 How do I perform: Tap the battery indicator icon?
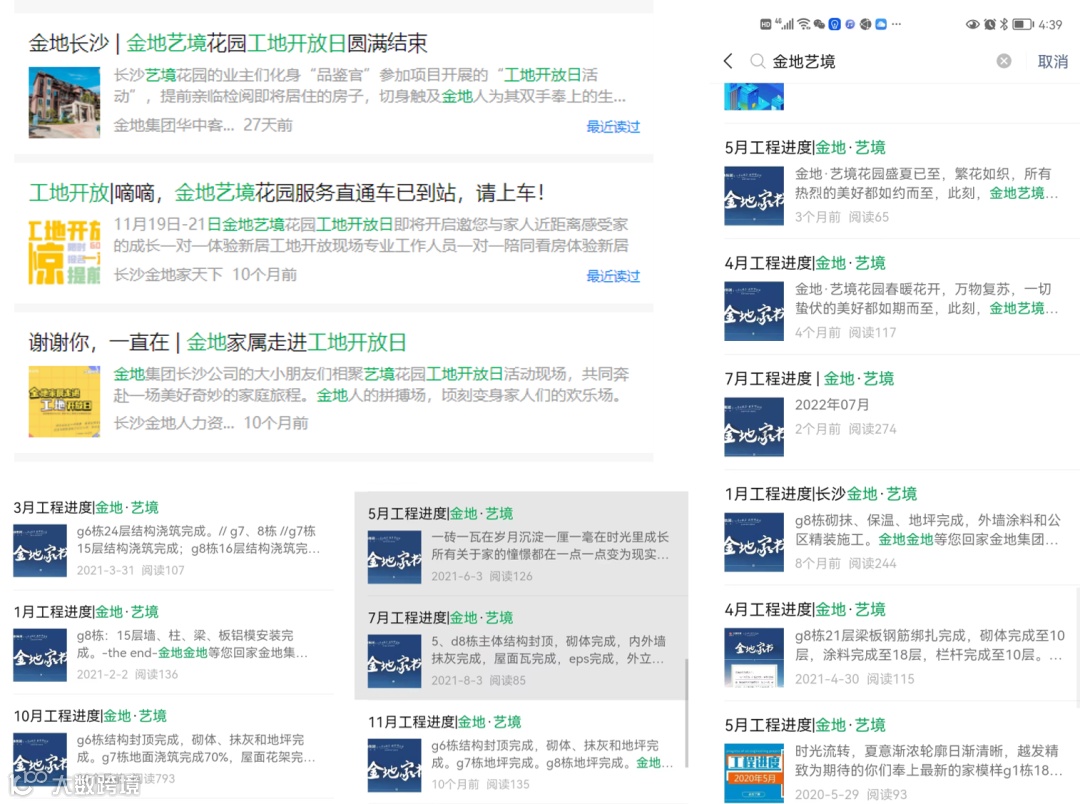[1023, 24]
